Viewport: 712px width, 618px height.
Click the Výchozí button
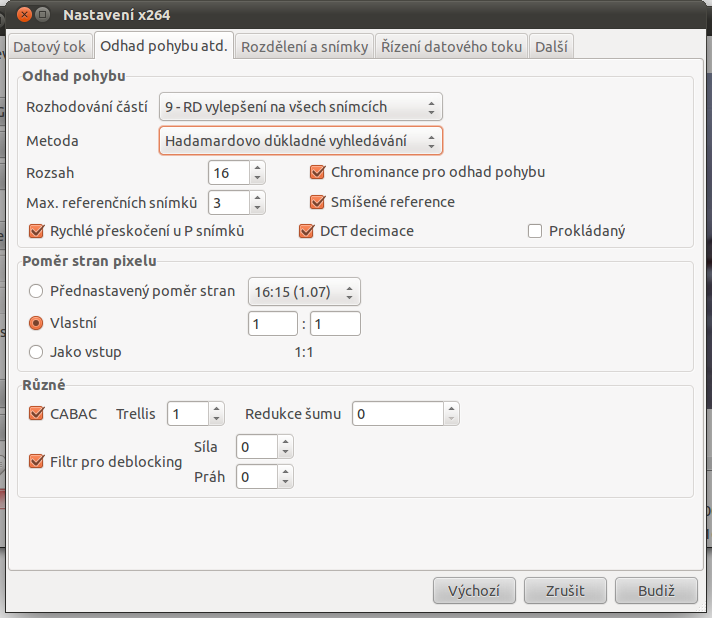tap(474, 591)
